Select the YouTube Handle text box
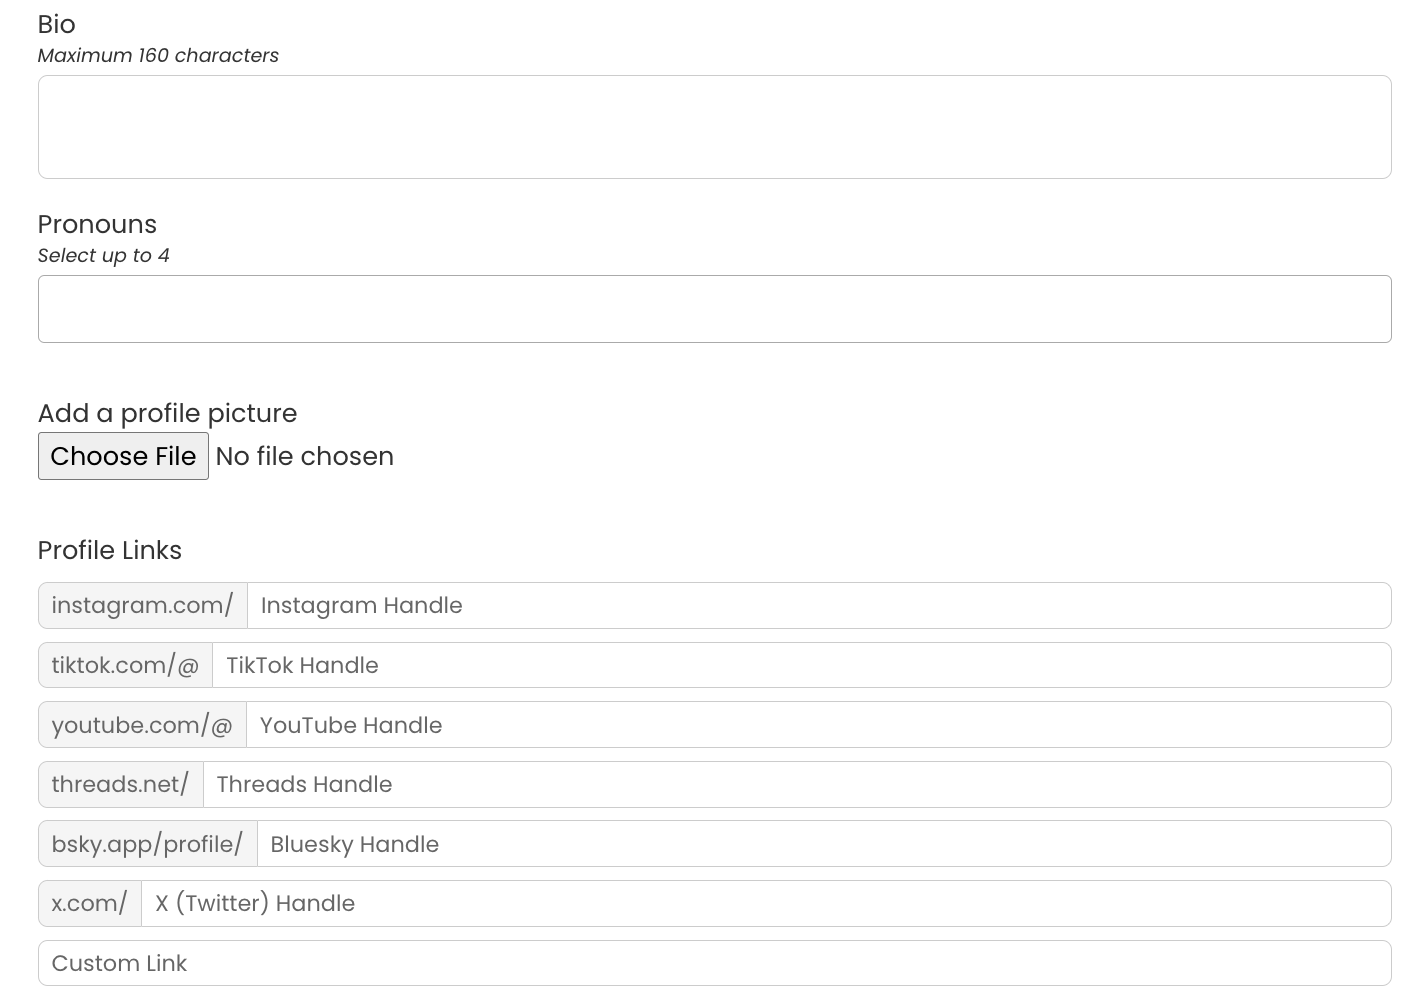Screen dimensions: 1422x998 coord(817,725)
